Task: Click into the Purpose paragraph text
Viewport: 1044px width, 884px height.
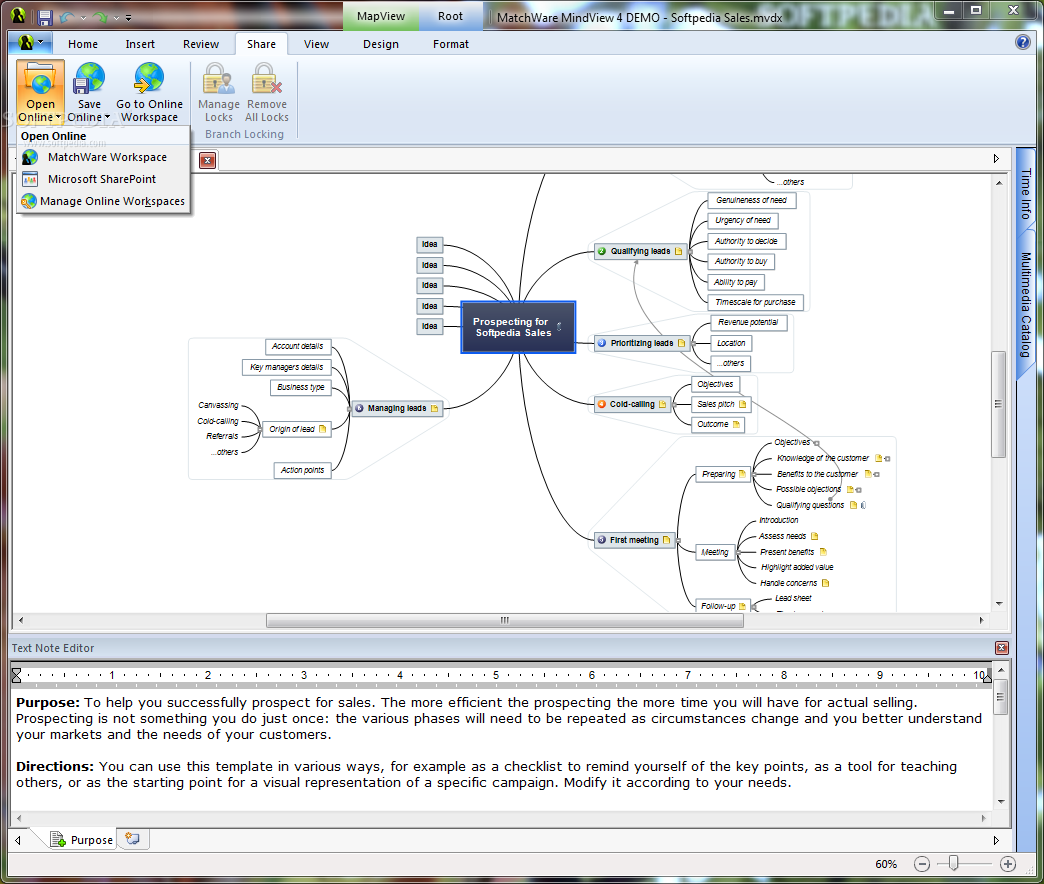Action: (499, 719)
